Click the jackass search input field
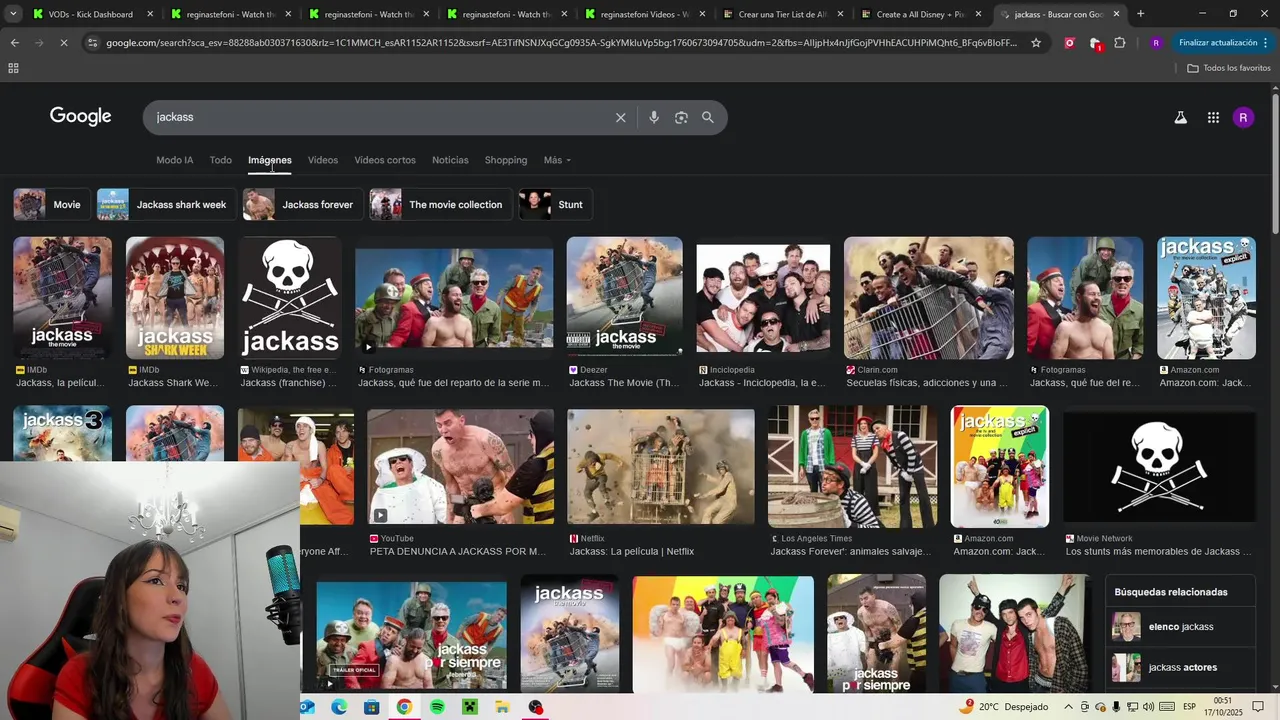This screenshot has height=720, width=1280. [x=380, y=117]
